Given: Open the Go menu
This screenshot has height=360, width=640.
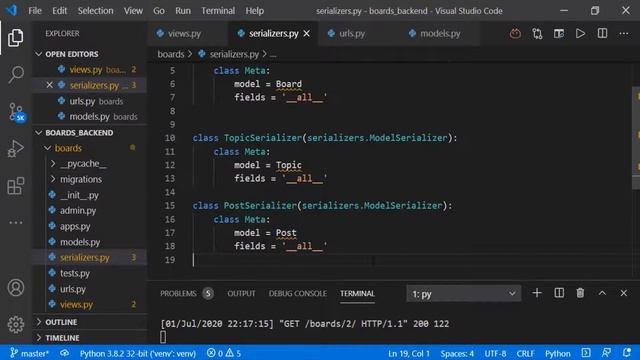Looking at the screenshot, I should click(x=159, y=11).
